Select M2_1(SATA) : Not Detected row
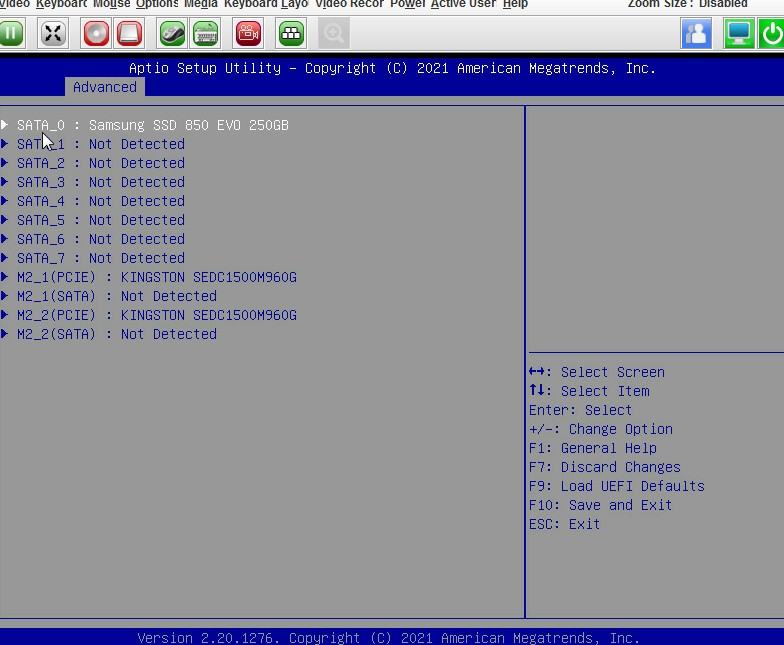 [117, 296]
